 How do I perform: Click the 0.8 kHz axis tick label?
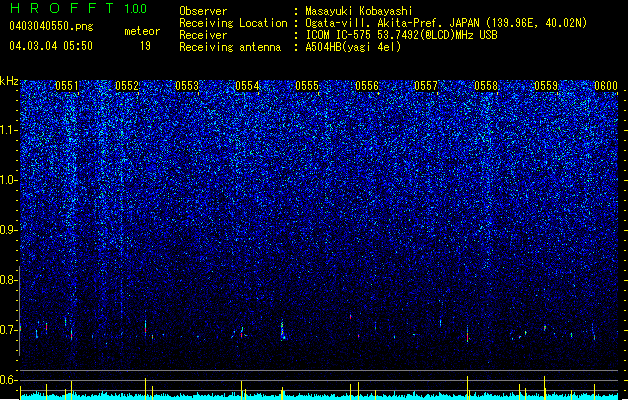click(8, 280)
